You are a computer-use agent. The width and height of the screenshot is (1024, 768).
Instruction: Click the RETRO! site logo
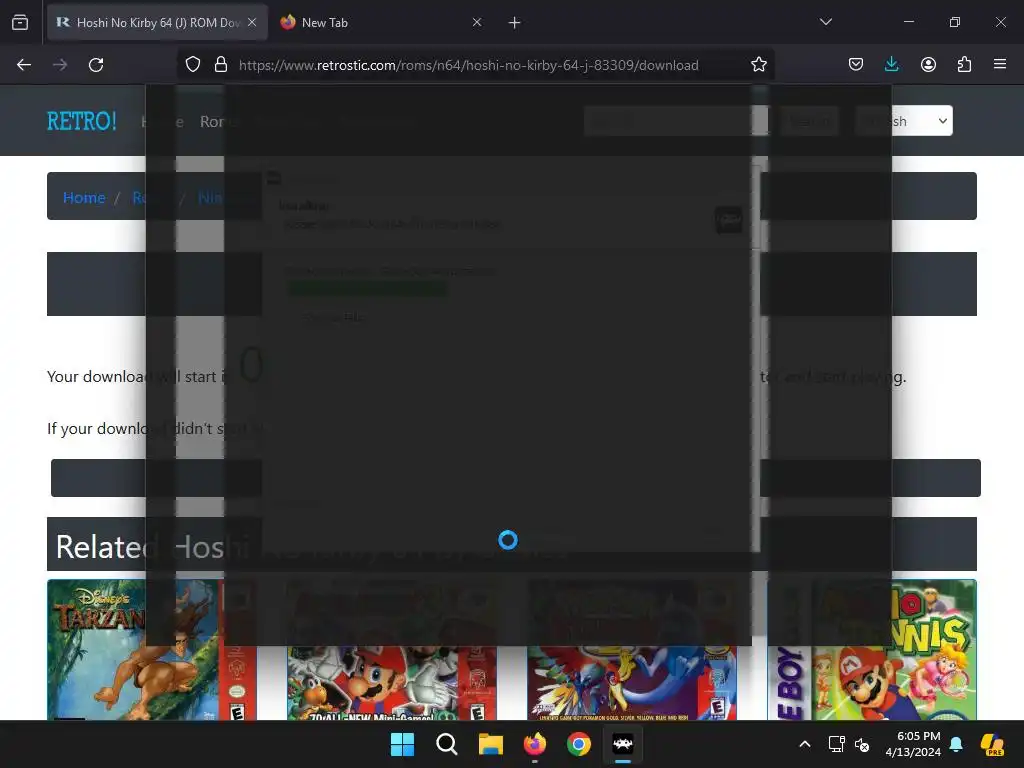tap(82, 121)
